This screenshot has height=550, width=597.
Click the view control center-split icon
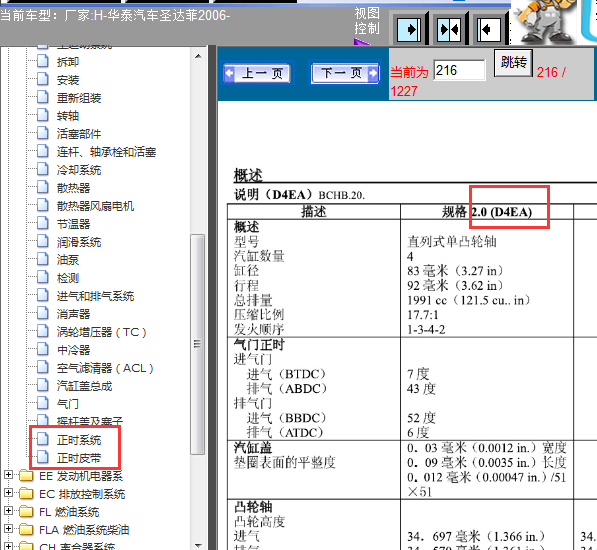(449, 29)
